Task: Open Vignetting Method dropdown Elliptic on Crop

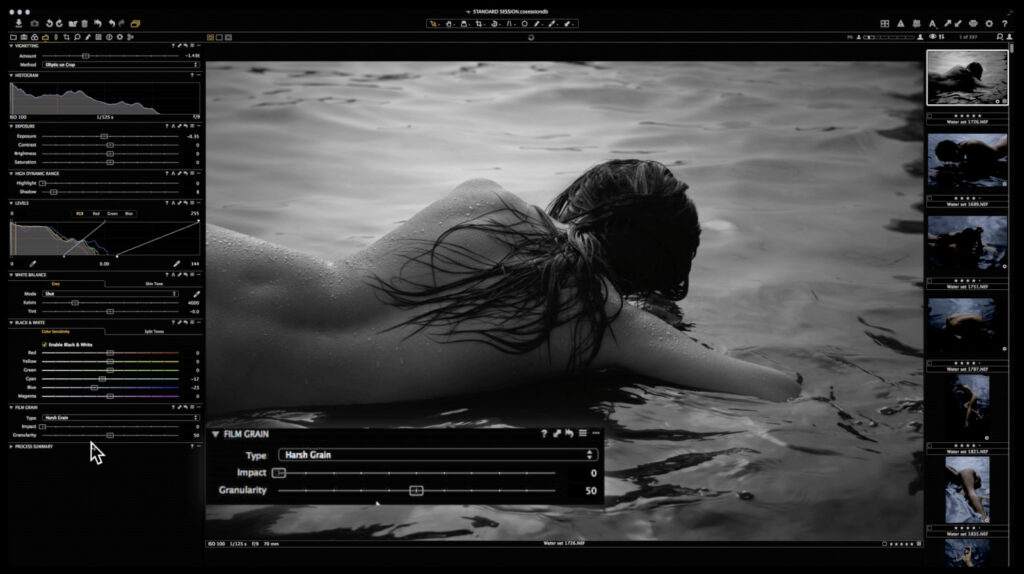Action: tap(120, 65)
